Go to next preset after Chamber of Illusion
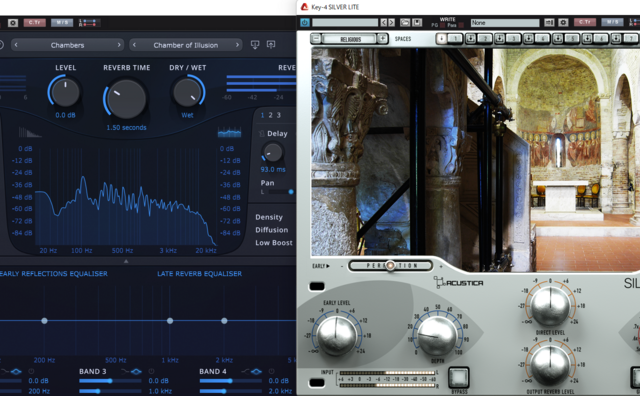The height and width of the screenshot is (396, 640). click(x=237, y=45)
